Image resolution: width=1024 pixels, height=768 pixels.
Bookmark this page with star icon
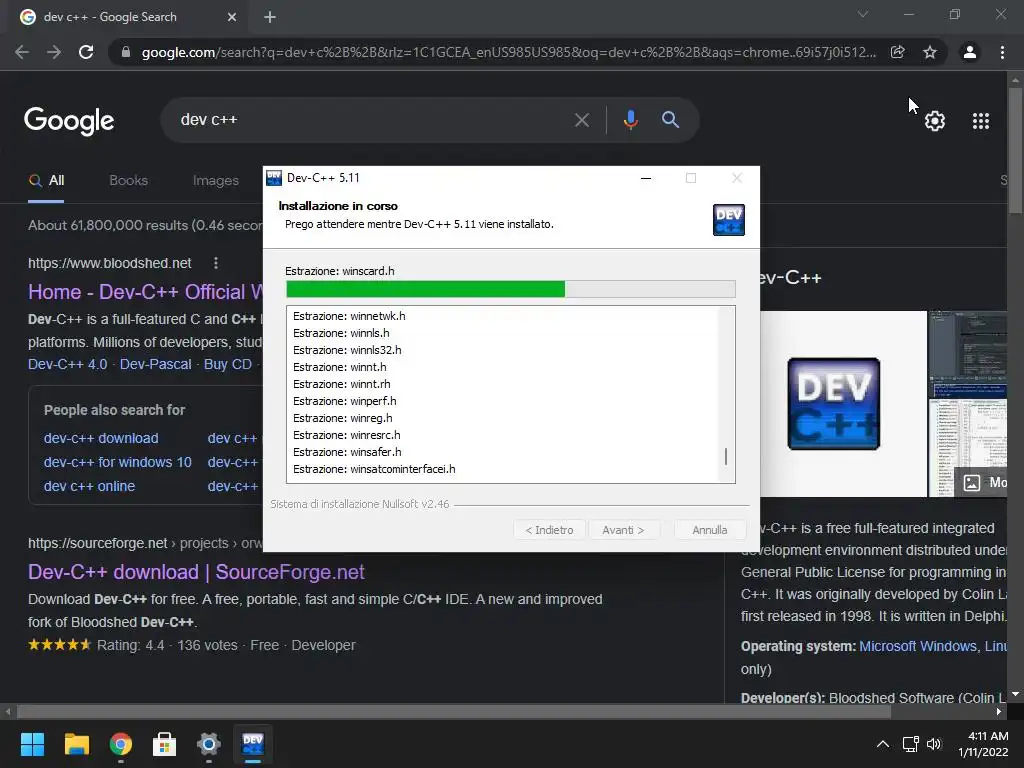[930, 52]
